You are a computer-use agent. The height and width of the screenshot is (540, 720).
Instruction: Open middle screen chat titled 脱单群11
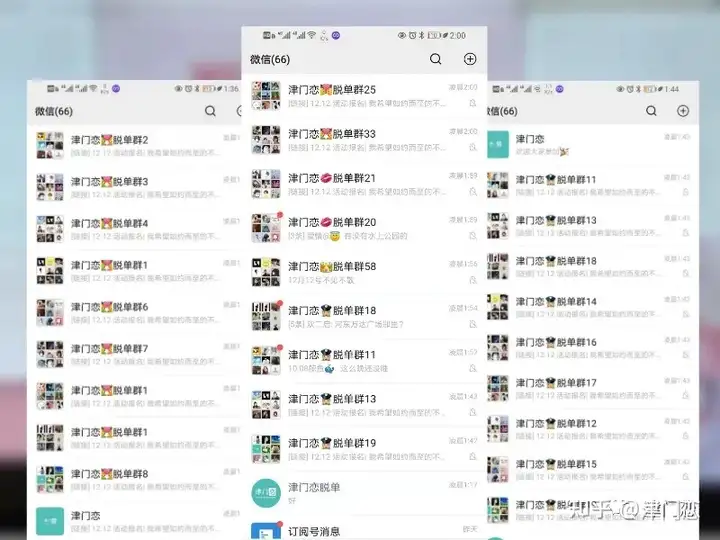[x=332, y=354]
